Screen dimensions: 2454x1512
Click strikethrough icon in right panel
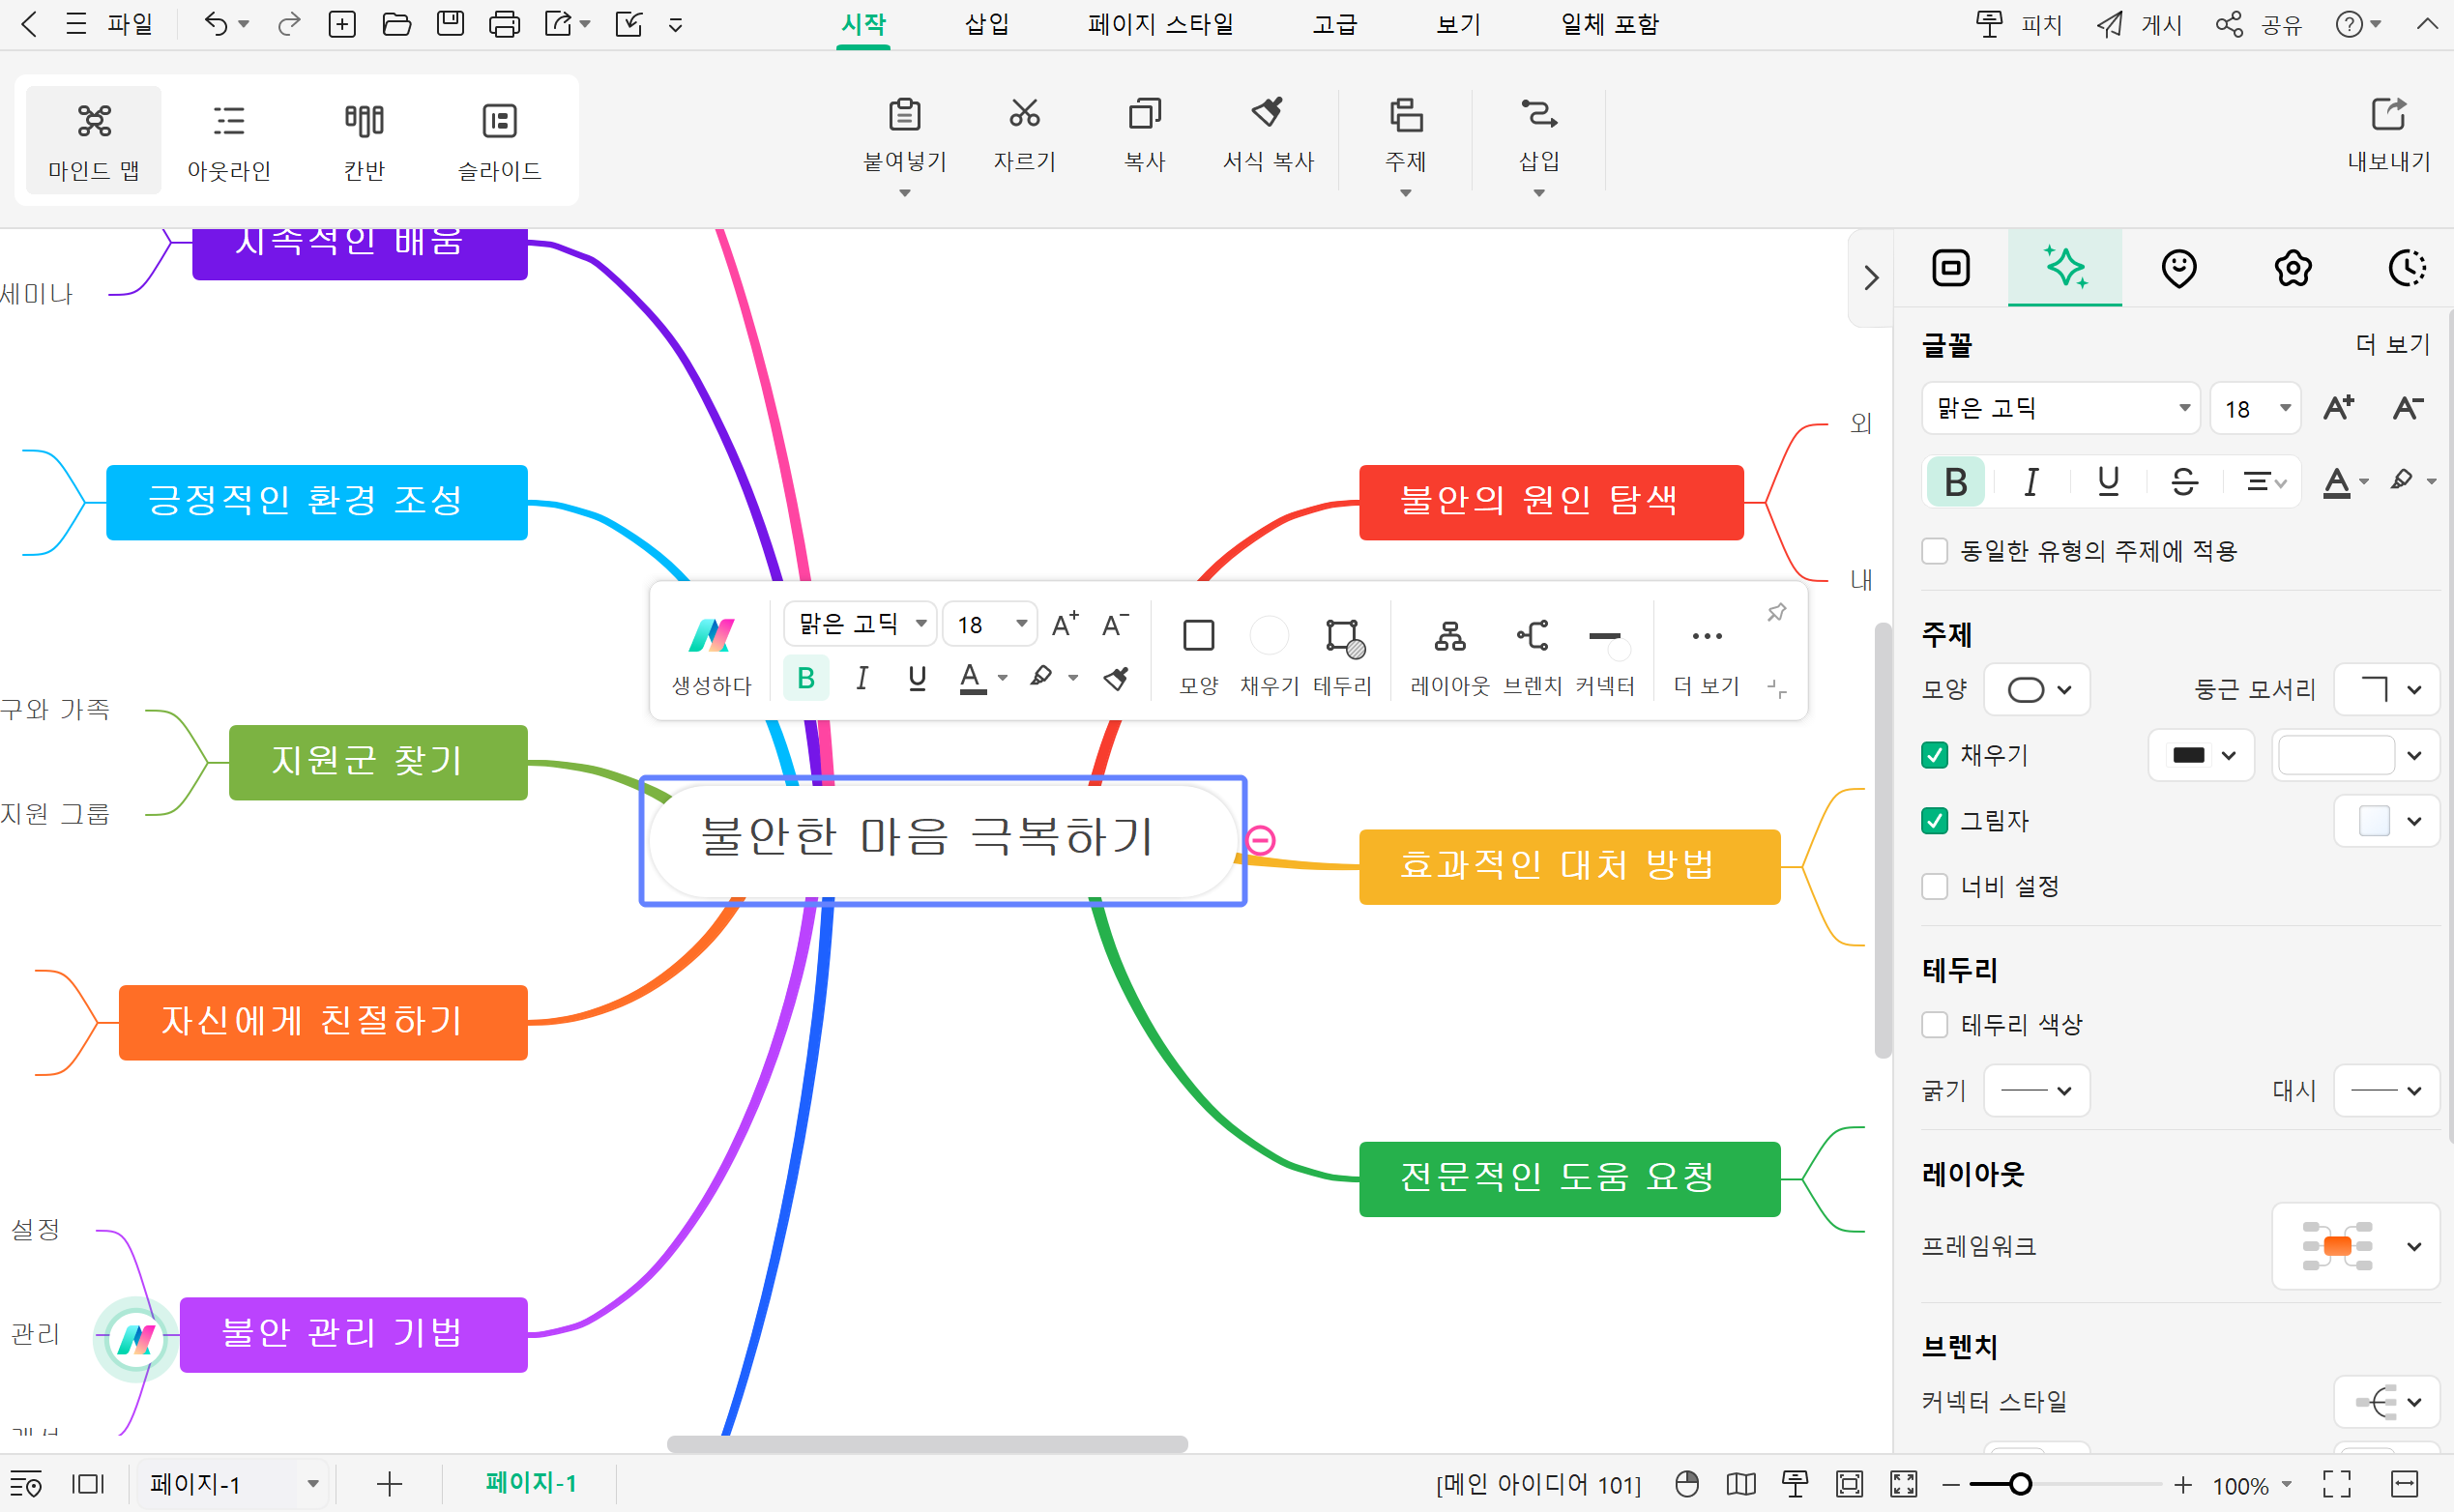click(x=2184, y=482)
